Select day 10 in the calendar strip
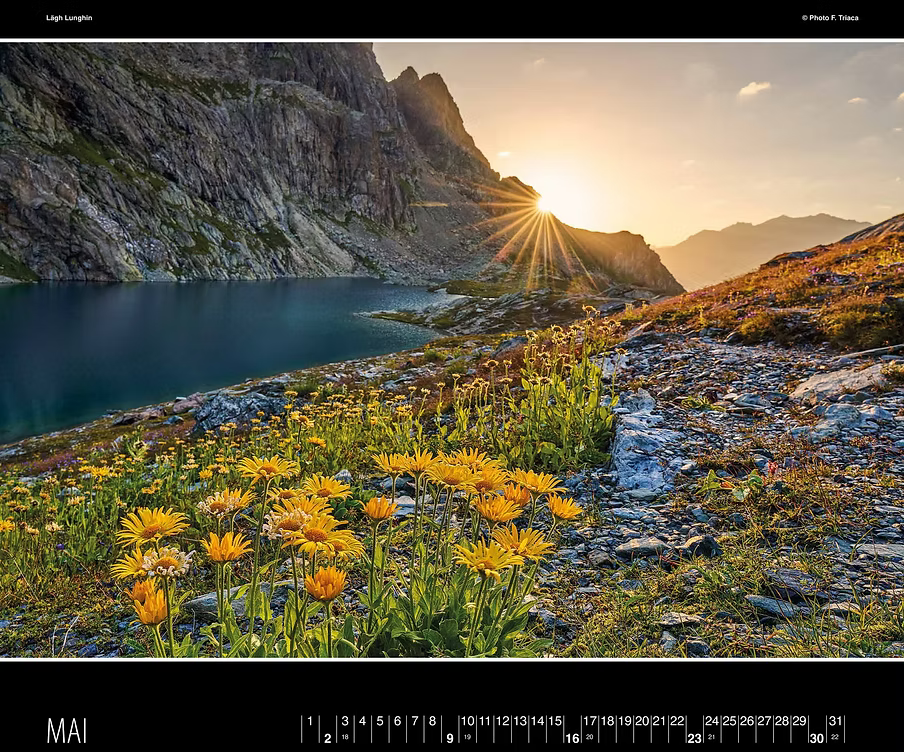 pos(468,721)
